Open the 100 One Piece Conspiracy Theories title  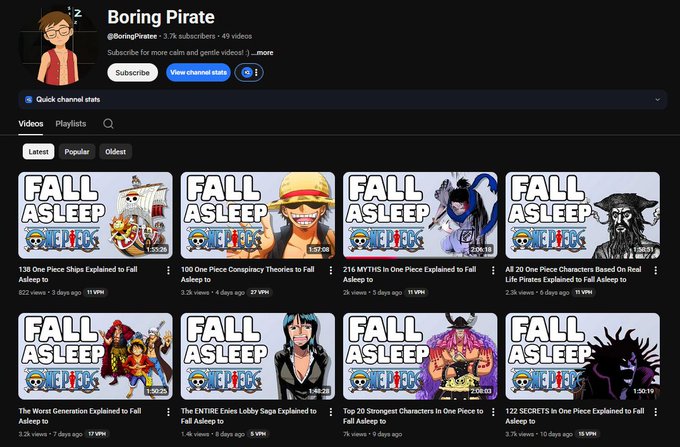(248, 274)
